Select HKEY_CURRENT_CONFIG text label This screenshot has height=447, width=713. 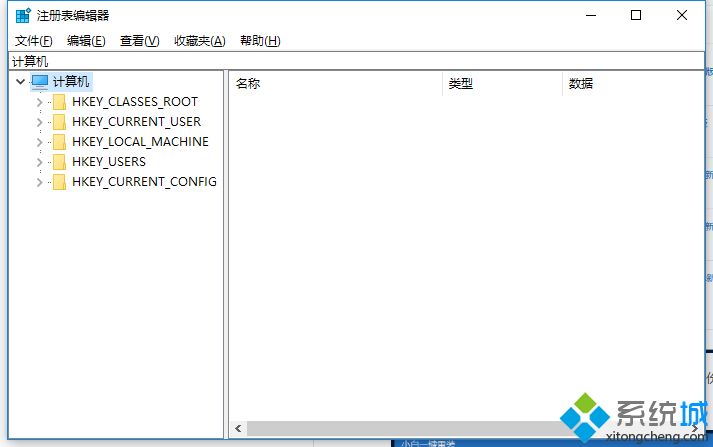pos(144,182)
